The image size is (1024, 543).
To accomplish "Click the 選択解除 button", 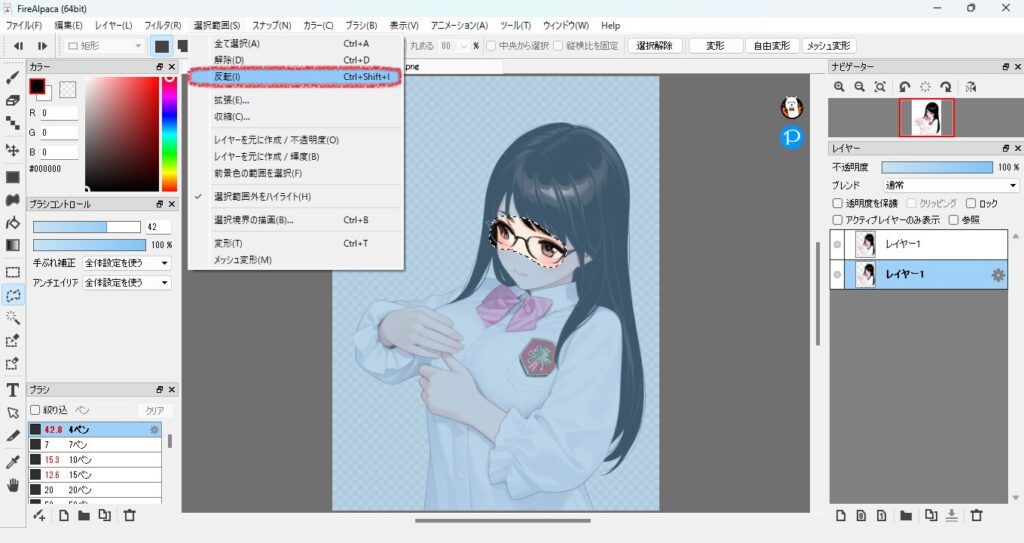I will (654, 46).
